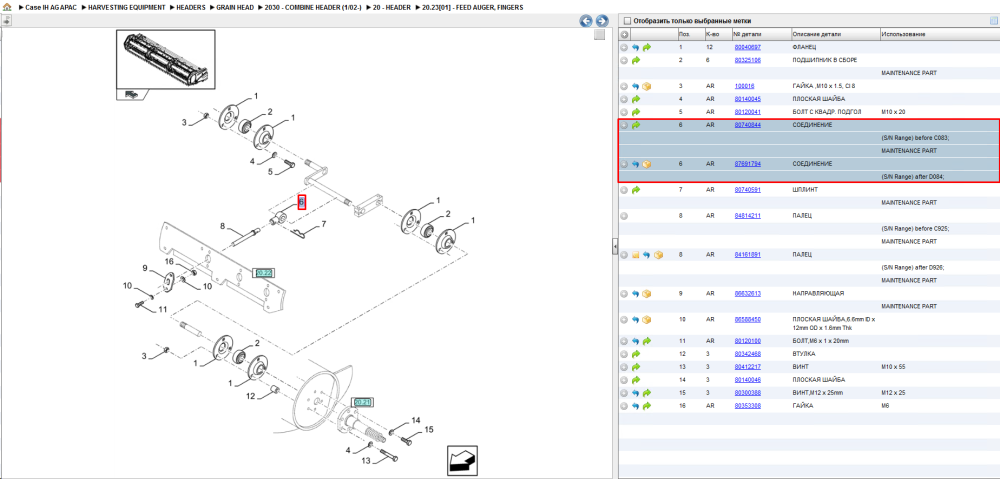Click plus icon on ПЛОСКАЯ ШАЙБА 80140046 row
1000x479 pixels.
(624, 380)
